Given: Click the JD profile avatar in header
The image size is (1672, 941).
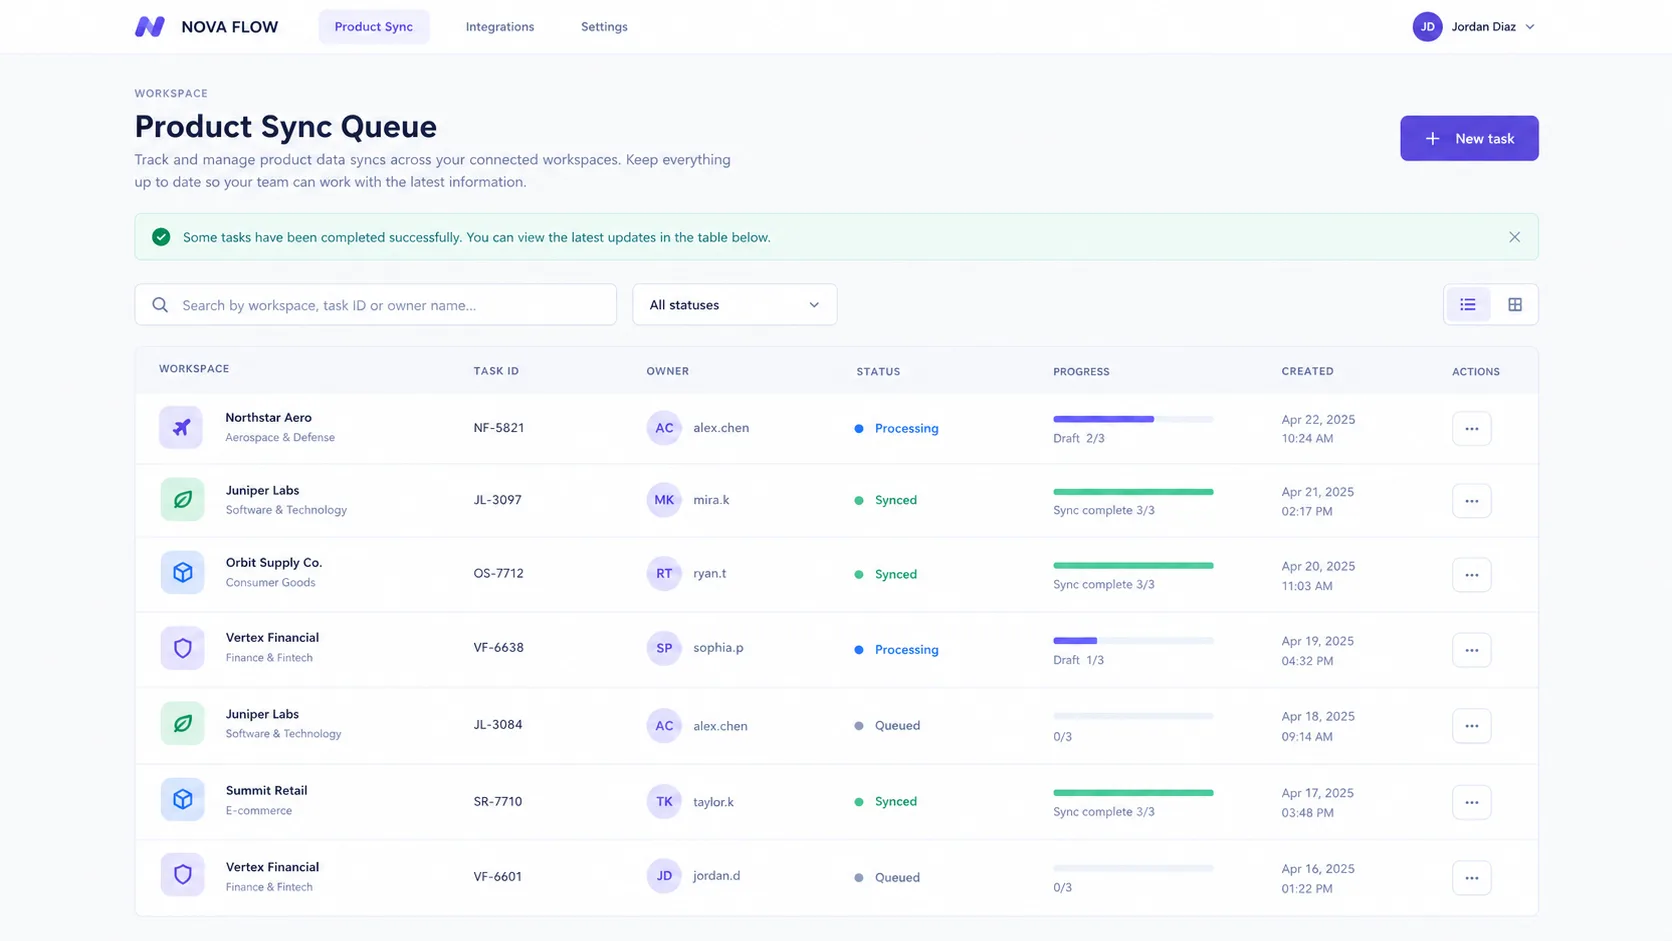Looking at the screenshot, I should [1427, 27].
